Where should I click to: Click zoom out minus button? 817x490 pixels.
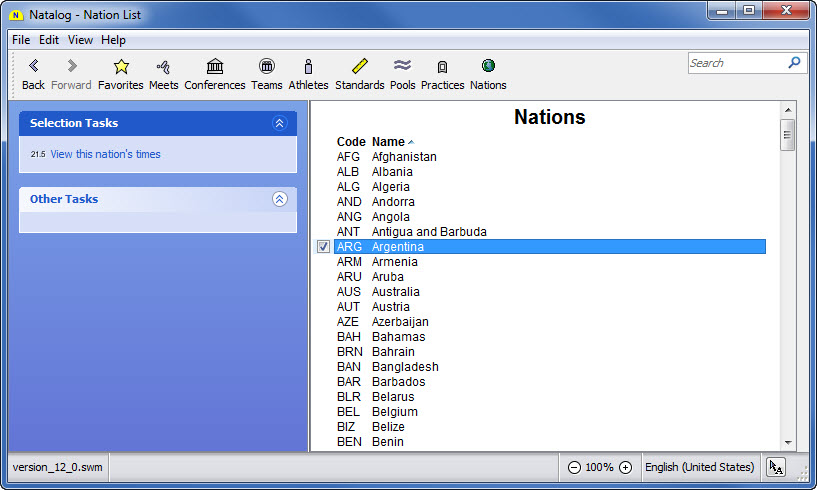coord(574,467)
